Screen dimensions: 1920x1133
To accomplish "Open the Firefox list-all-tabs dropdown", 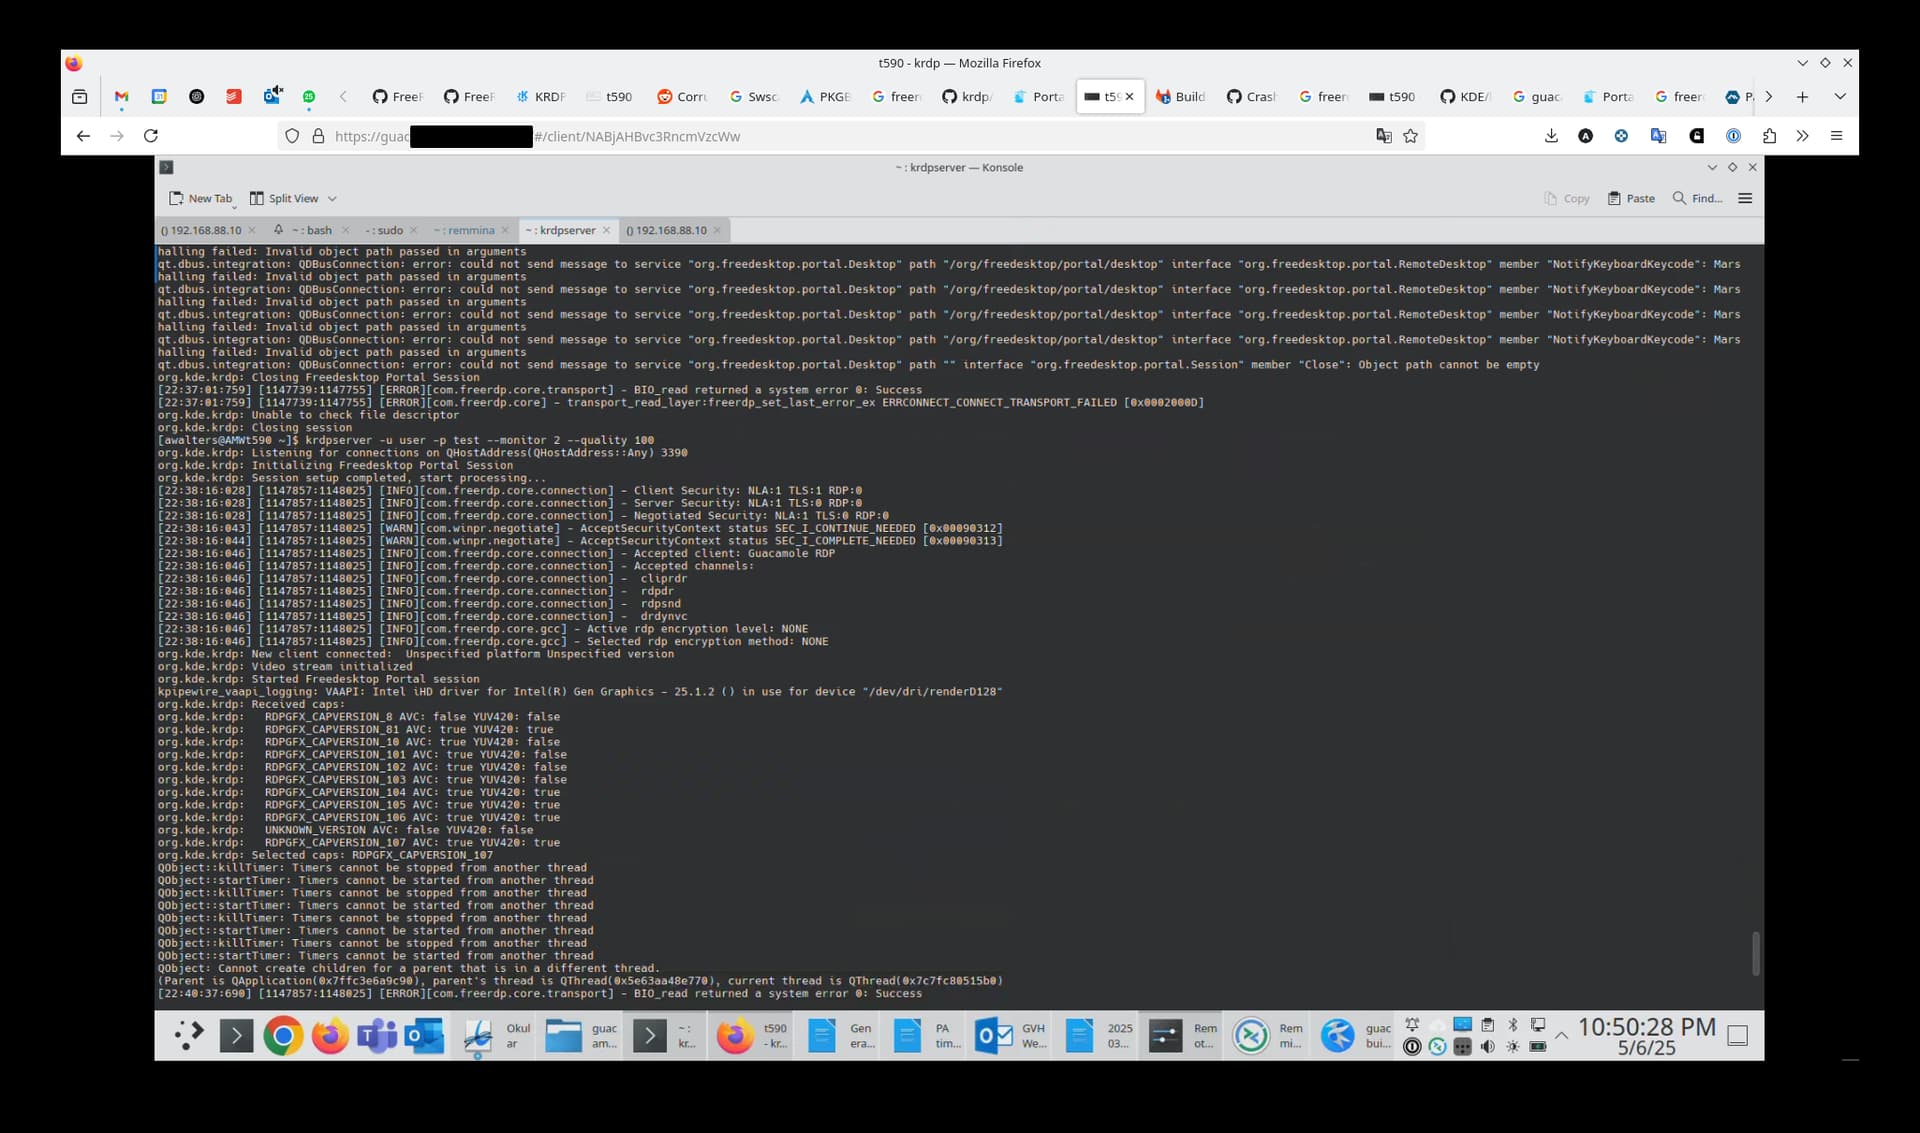I will (1840, 97).
